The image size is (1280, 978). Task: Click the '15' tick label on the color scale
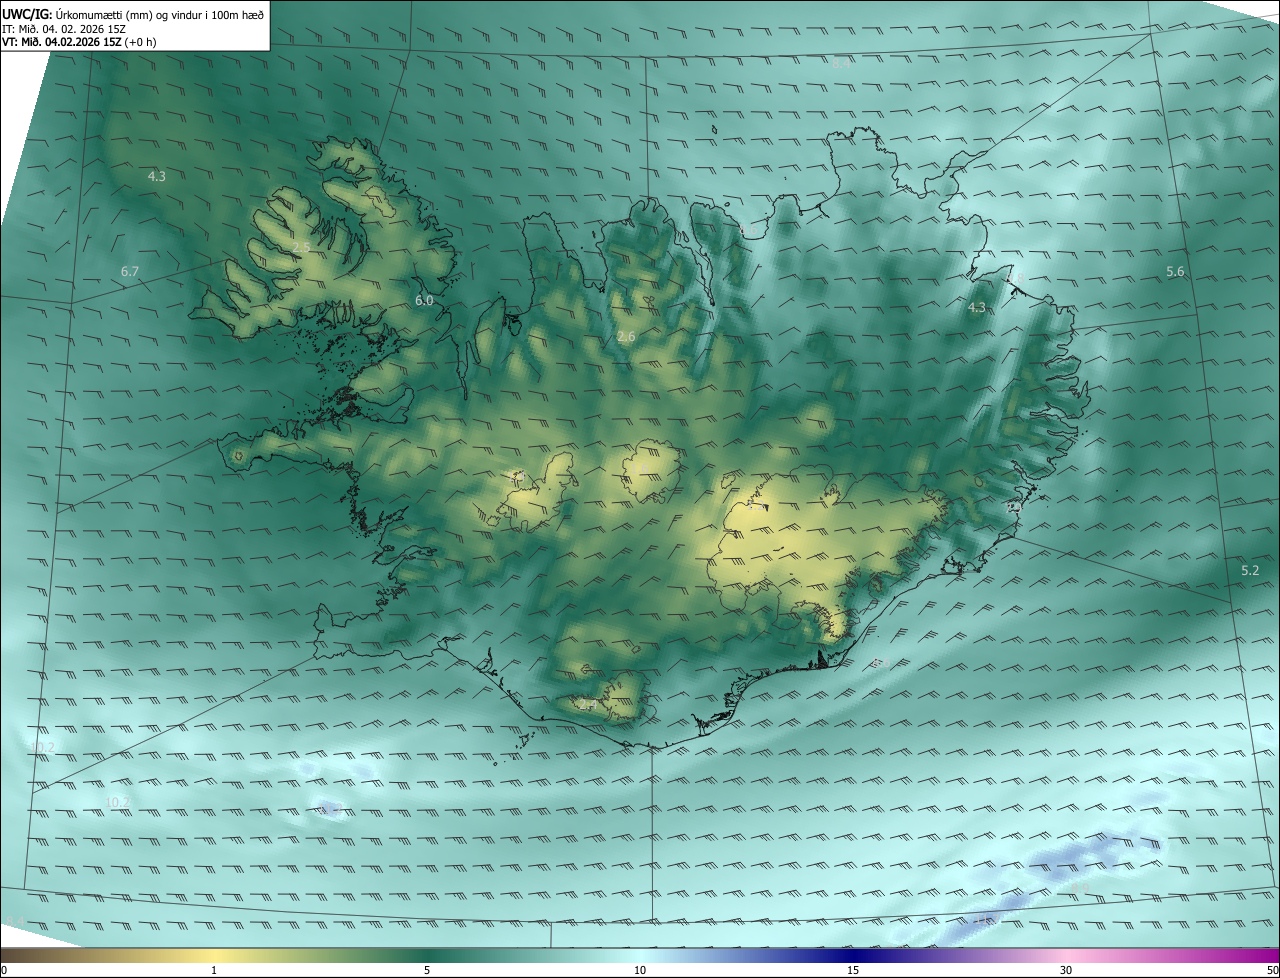click(853, 970)
